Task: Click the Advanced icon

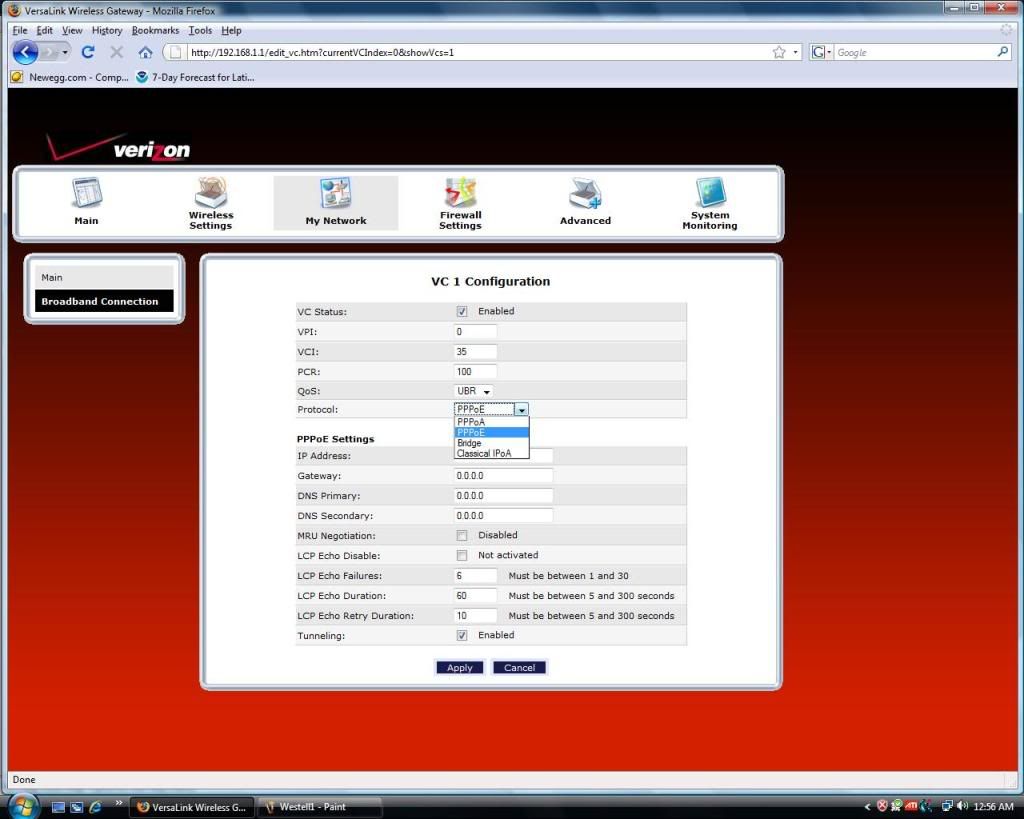Action: pyautogui.click(x=585, y=194)
